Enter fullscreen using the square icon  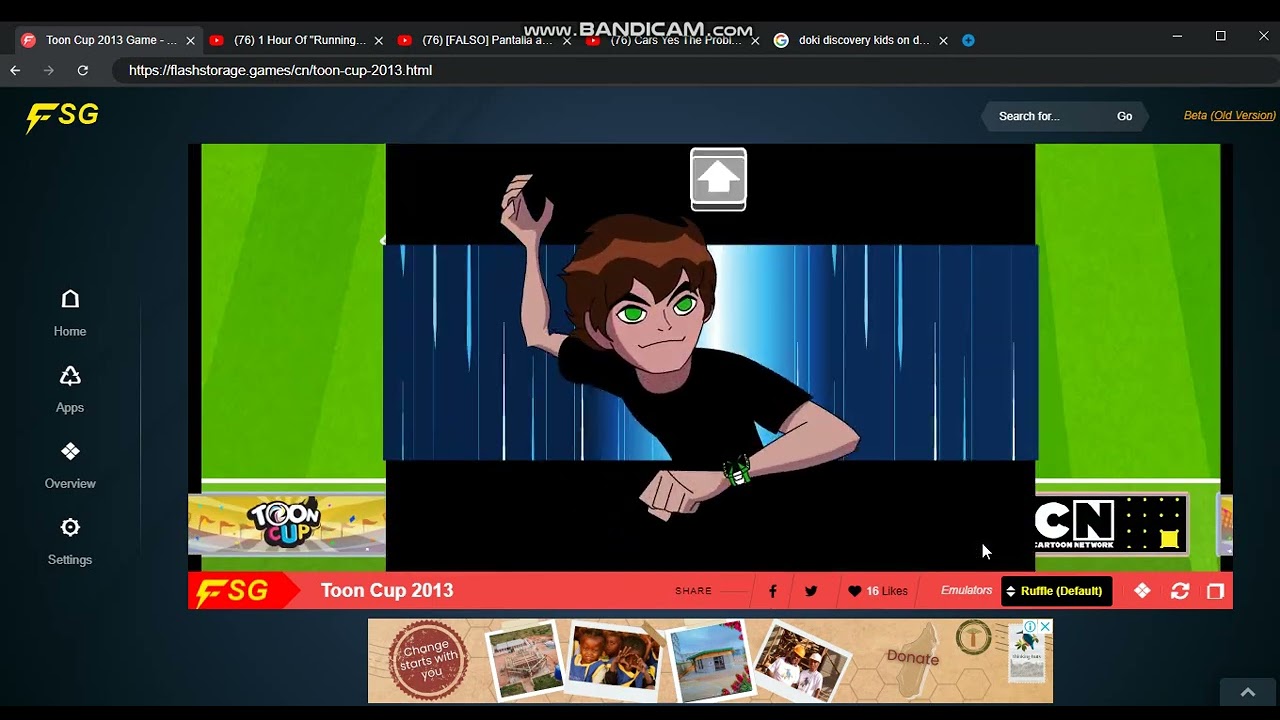(x=1216, y=591)
